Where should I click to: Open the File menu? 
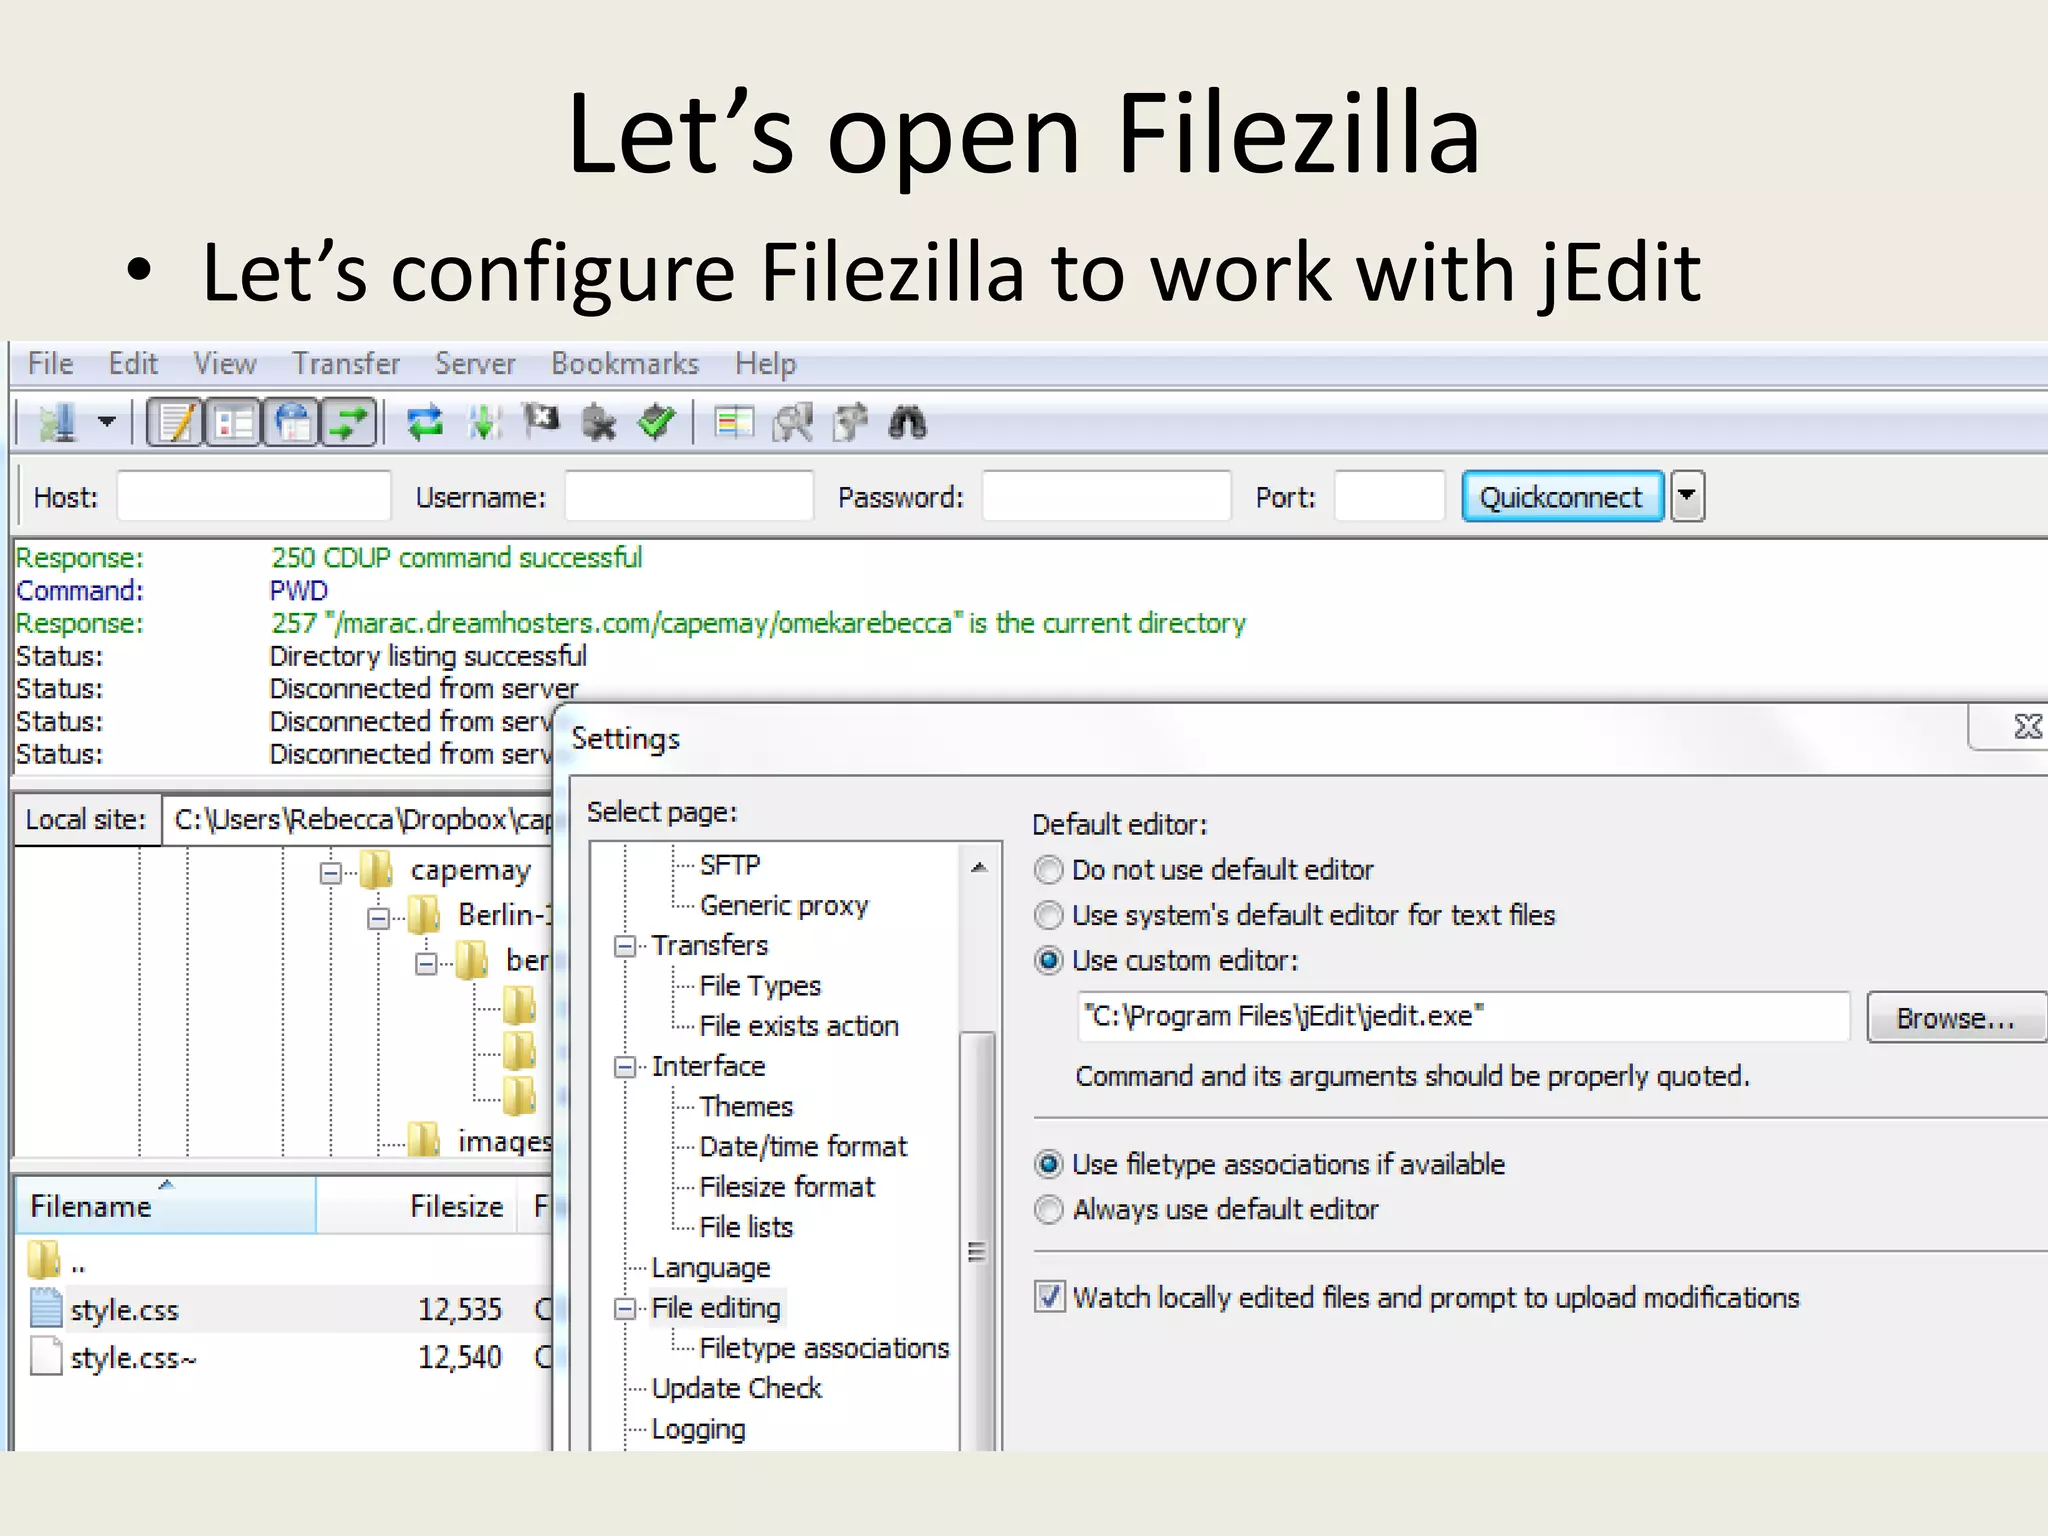click(50, 363)
